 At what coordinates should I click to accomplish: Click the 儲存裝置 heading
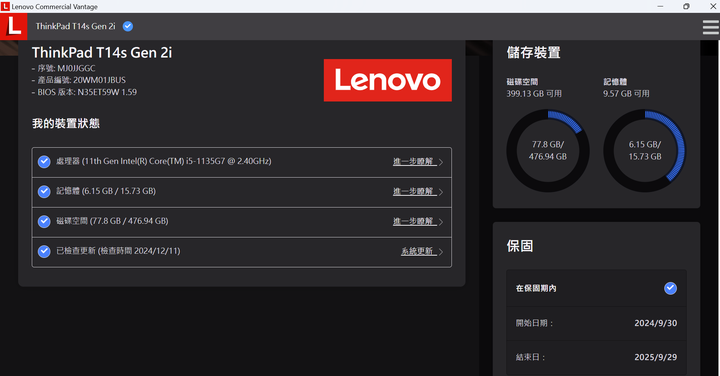pos(534,52)
